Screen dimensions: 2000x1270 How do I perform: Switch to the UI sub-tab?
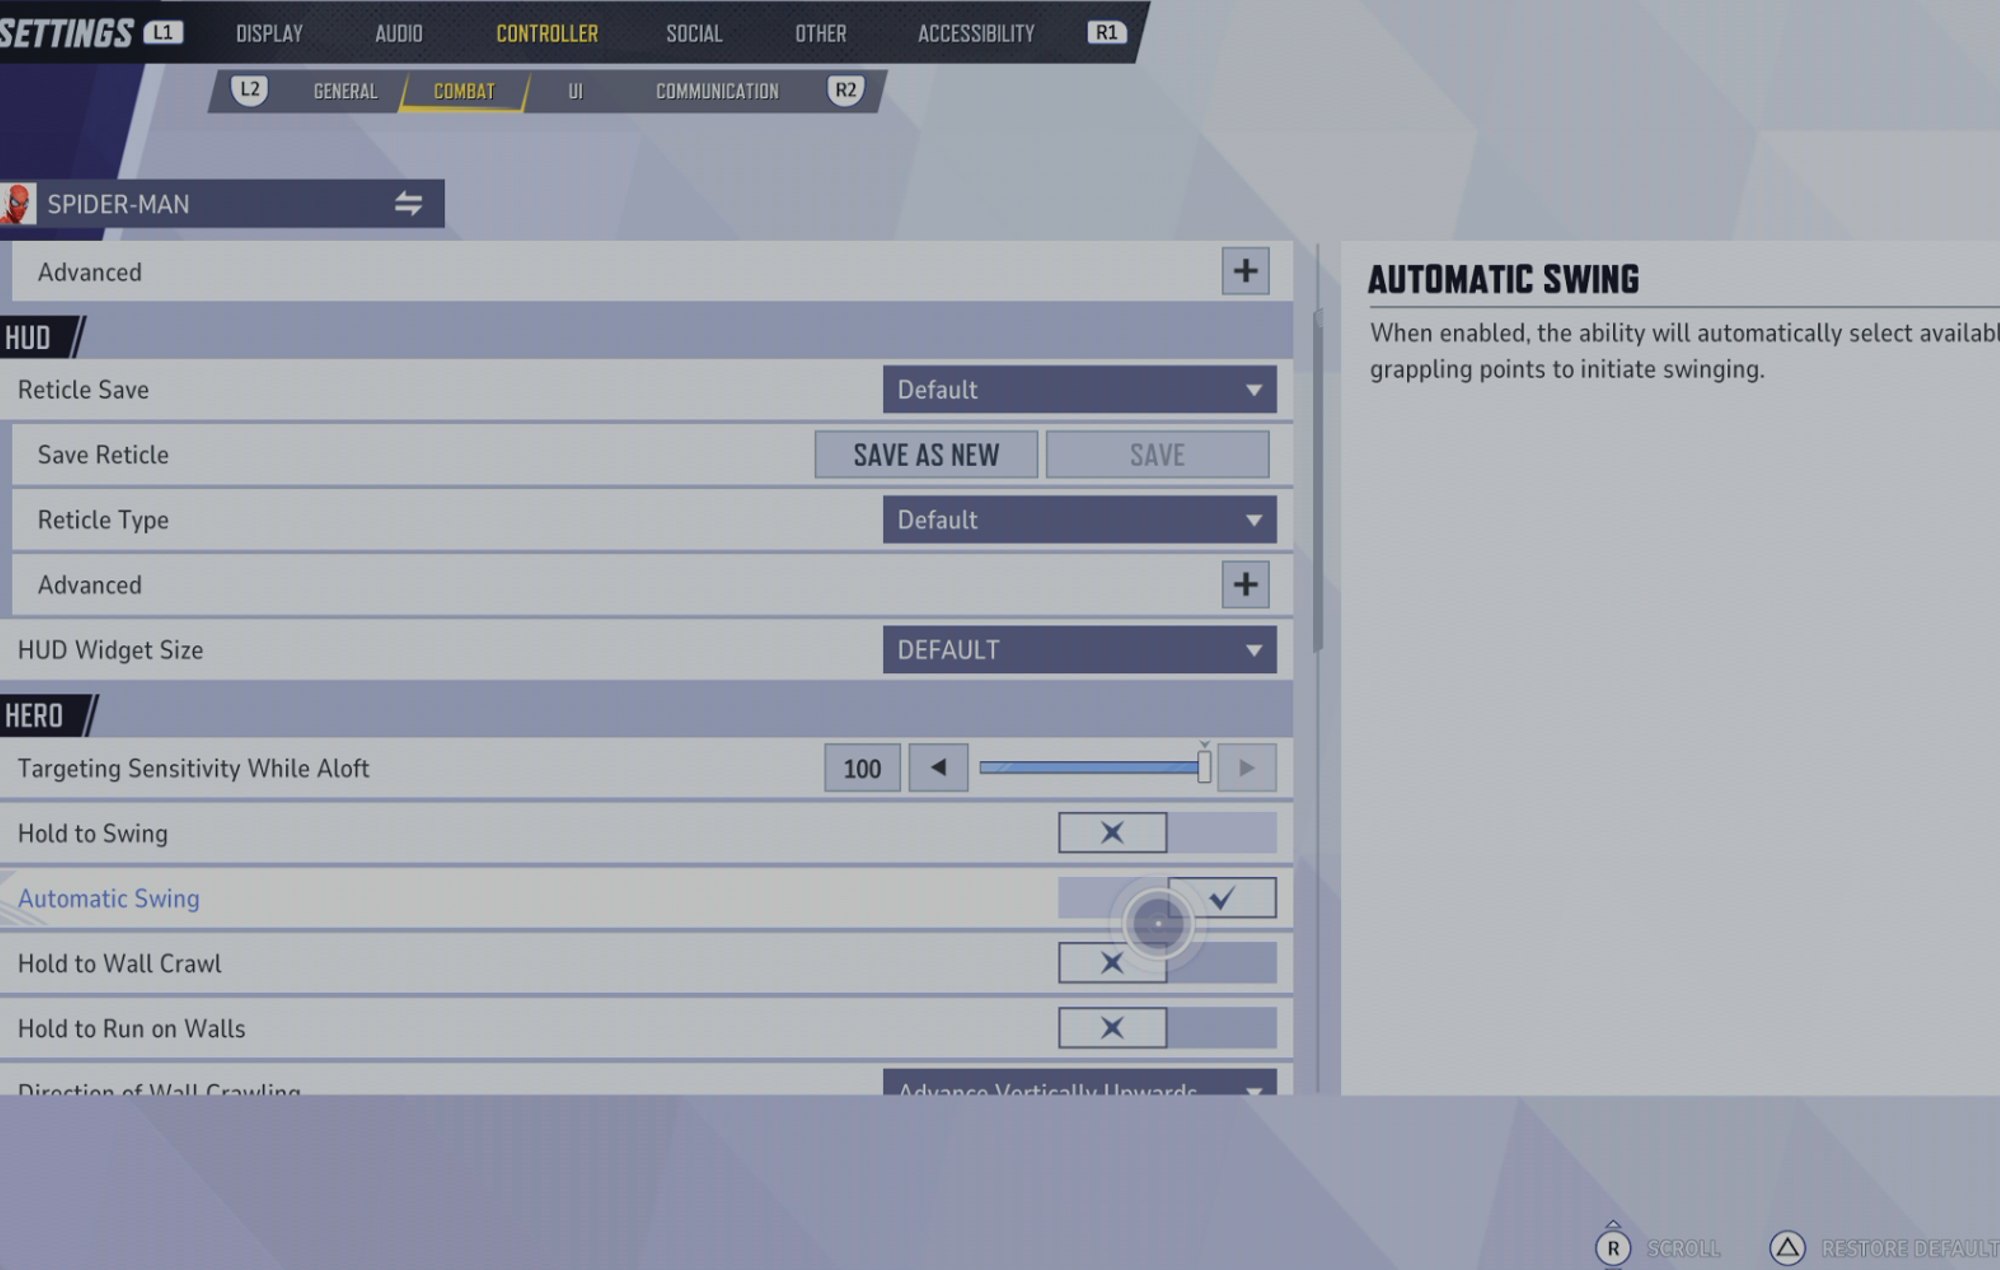coord(575,91)
